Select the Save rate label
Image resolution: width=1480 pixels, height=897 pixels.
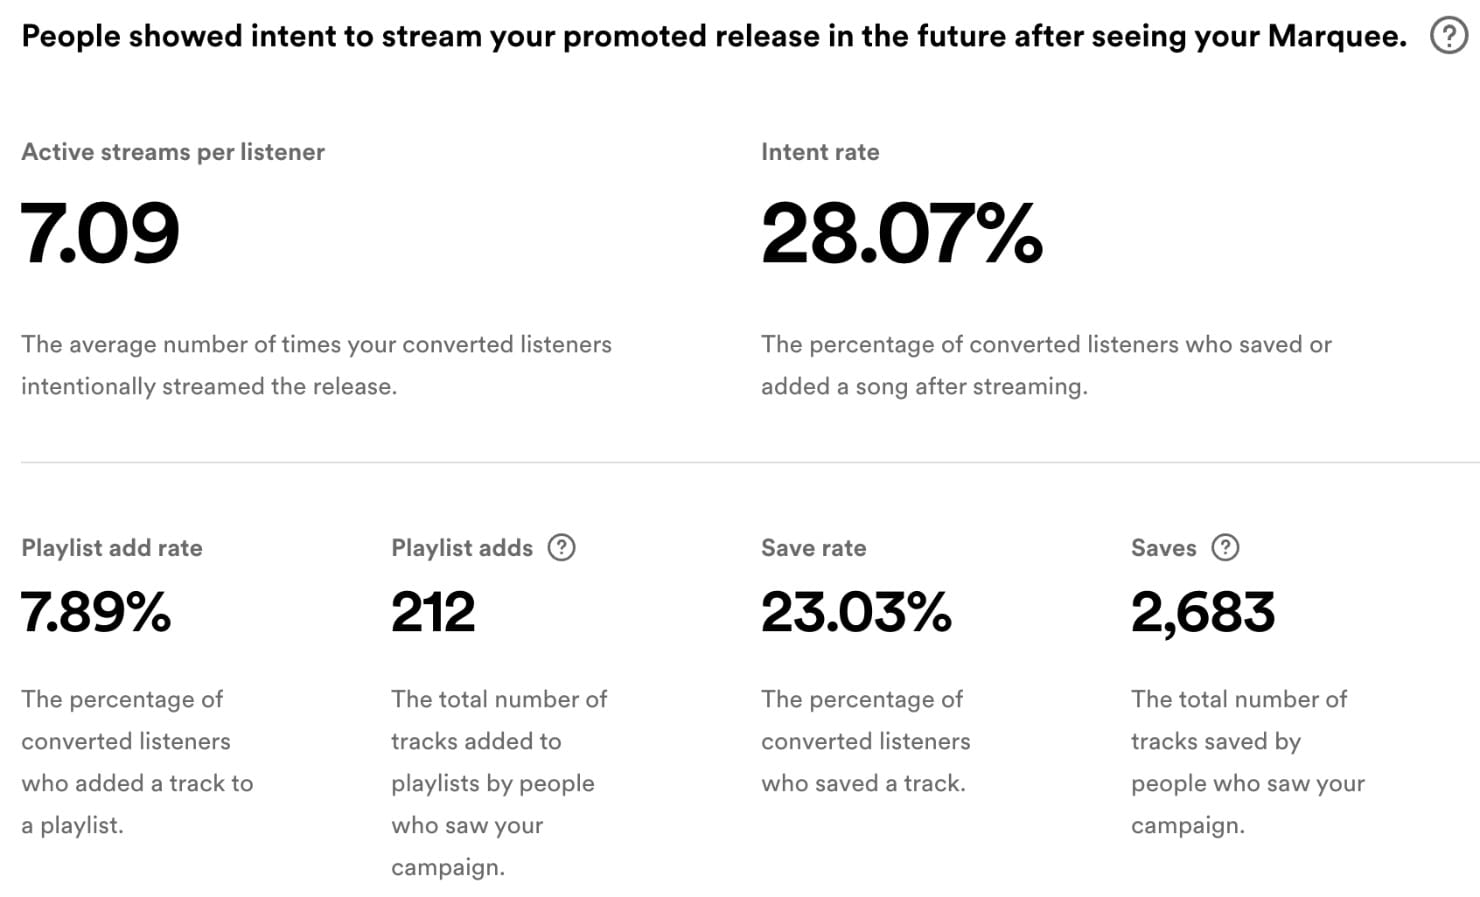[x=814, y=548]
